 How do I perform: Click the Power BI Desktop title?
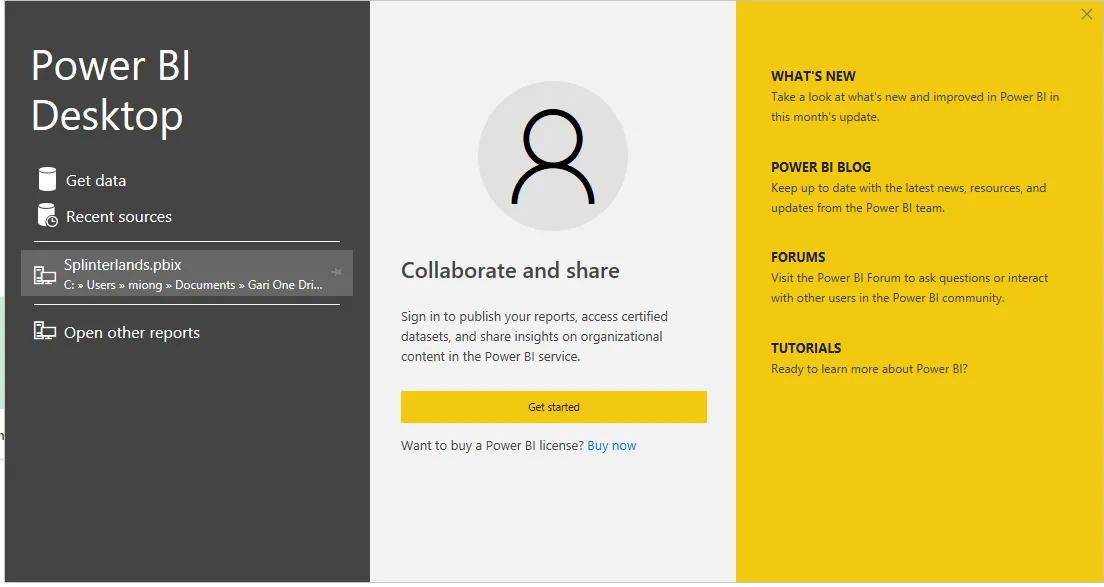(111, 90)
